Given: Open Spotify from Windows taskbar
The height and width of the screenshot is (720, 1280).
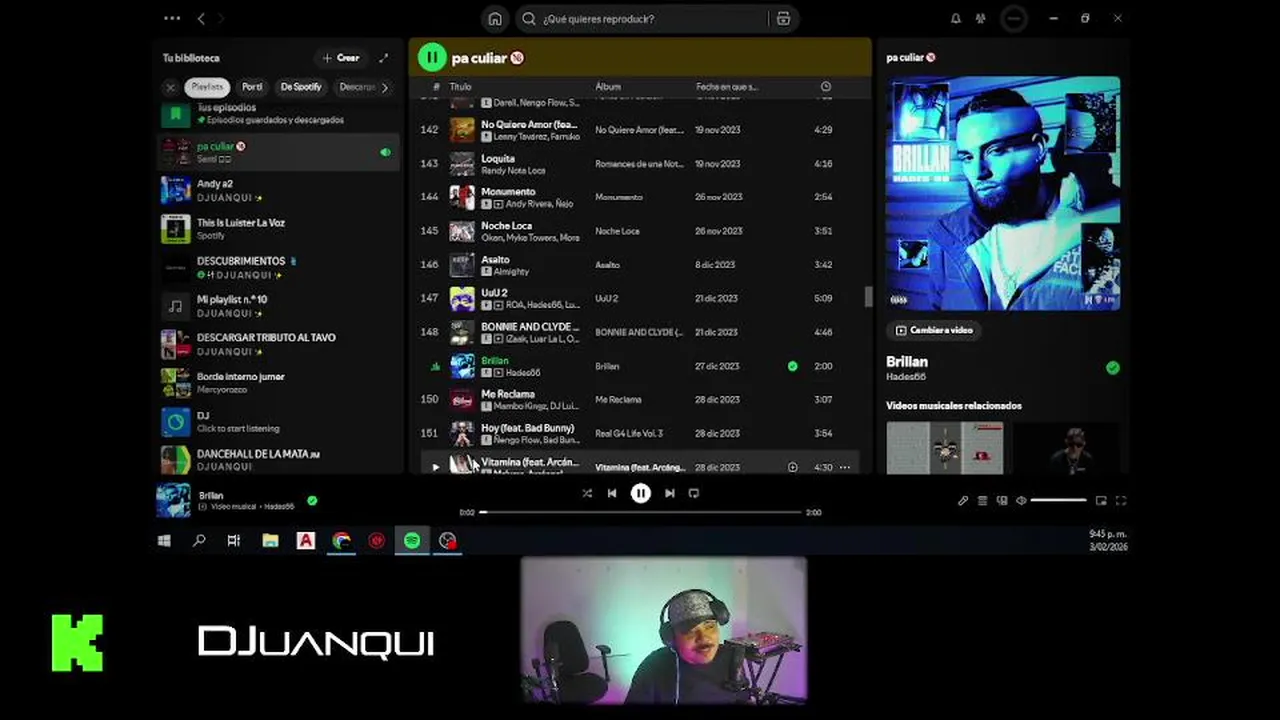Looking at the screenshot, I should 412,540.
